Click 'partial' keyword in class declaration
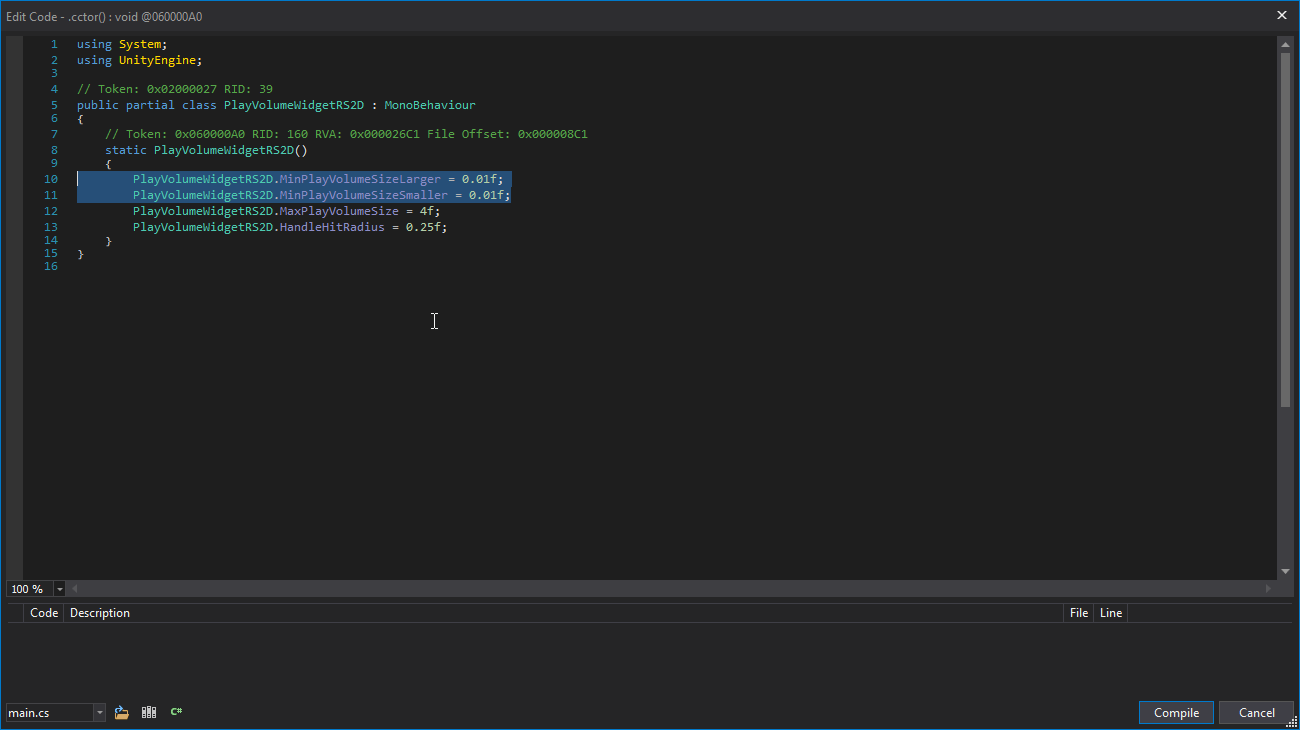The height and width of the screenshot is (730, 1300). (x=150, y=105)
